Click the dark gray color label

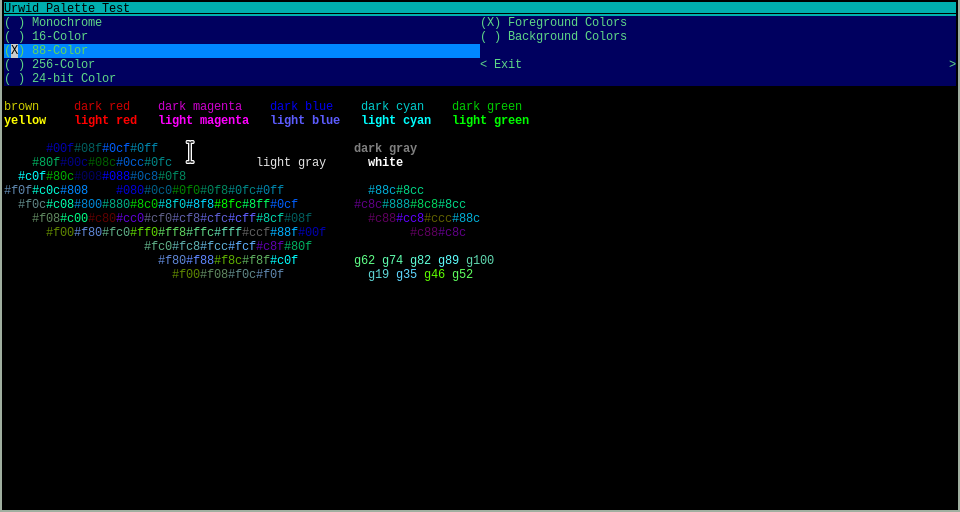click(385, 149)
